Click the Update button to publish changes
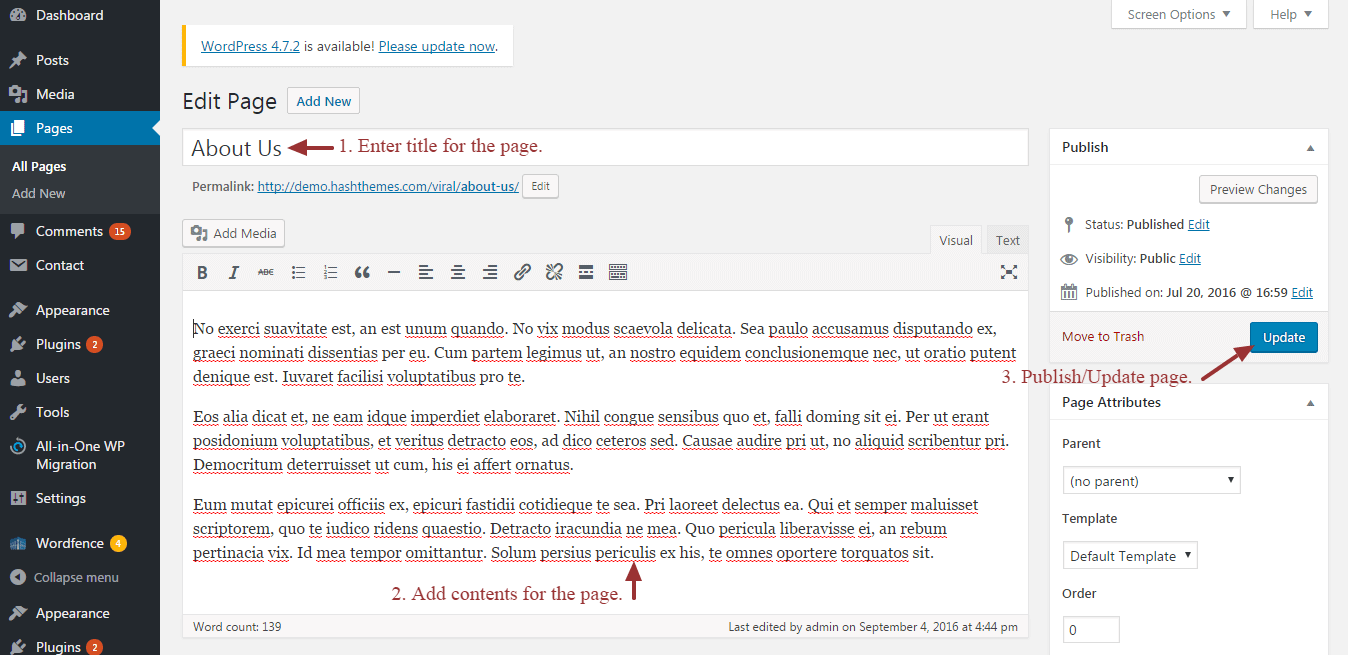1348x655 pixels. (x=1283, y=337)
